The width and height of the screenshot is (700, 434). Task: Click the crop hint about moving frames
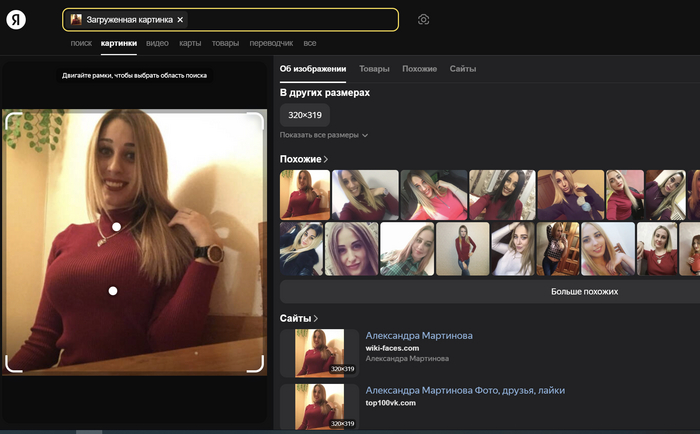tap(134, 75)
